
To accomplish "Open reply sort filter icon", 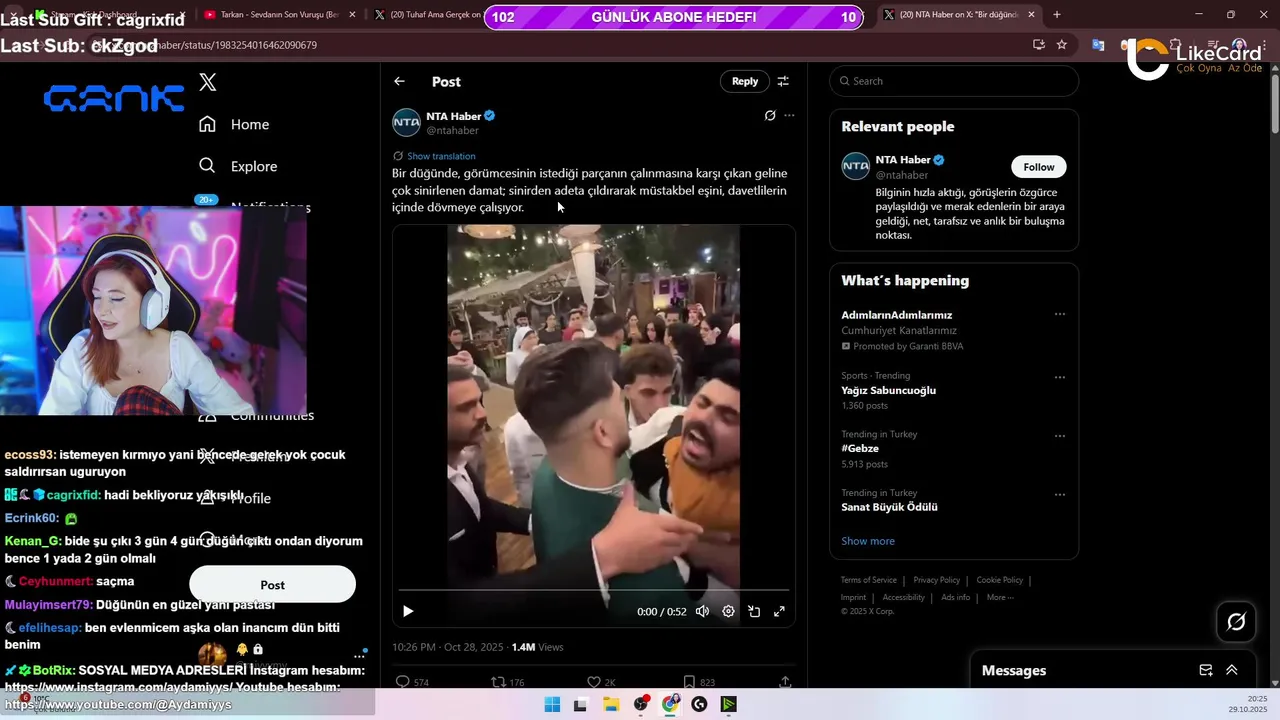I will [x=783, y=81].
